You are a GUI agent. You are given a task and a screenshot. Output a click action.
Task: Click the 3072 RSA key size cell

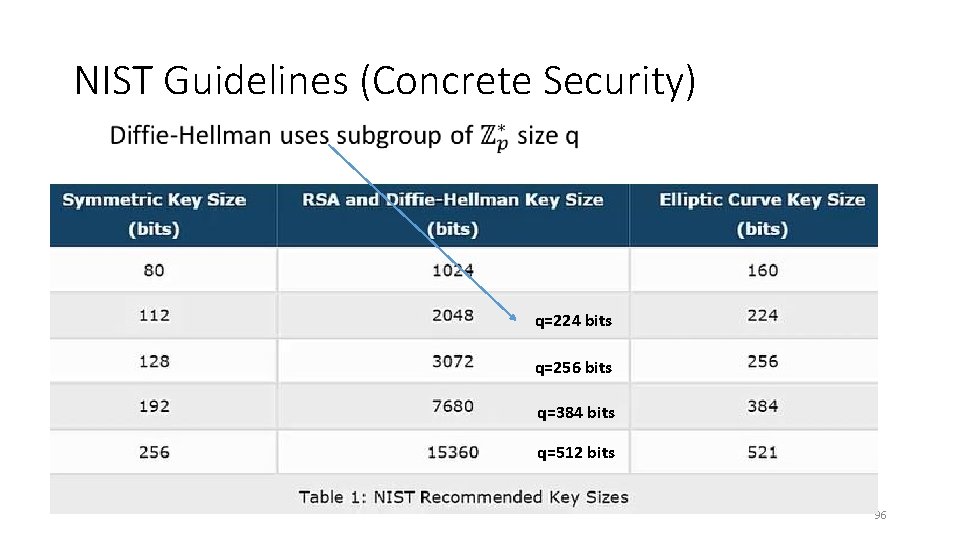453,361
